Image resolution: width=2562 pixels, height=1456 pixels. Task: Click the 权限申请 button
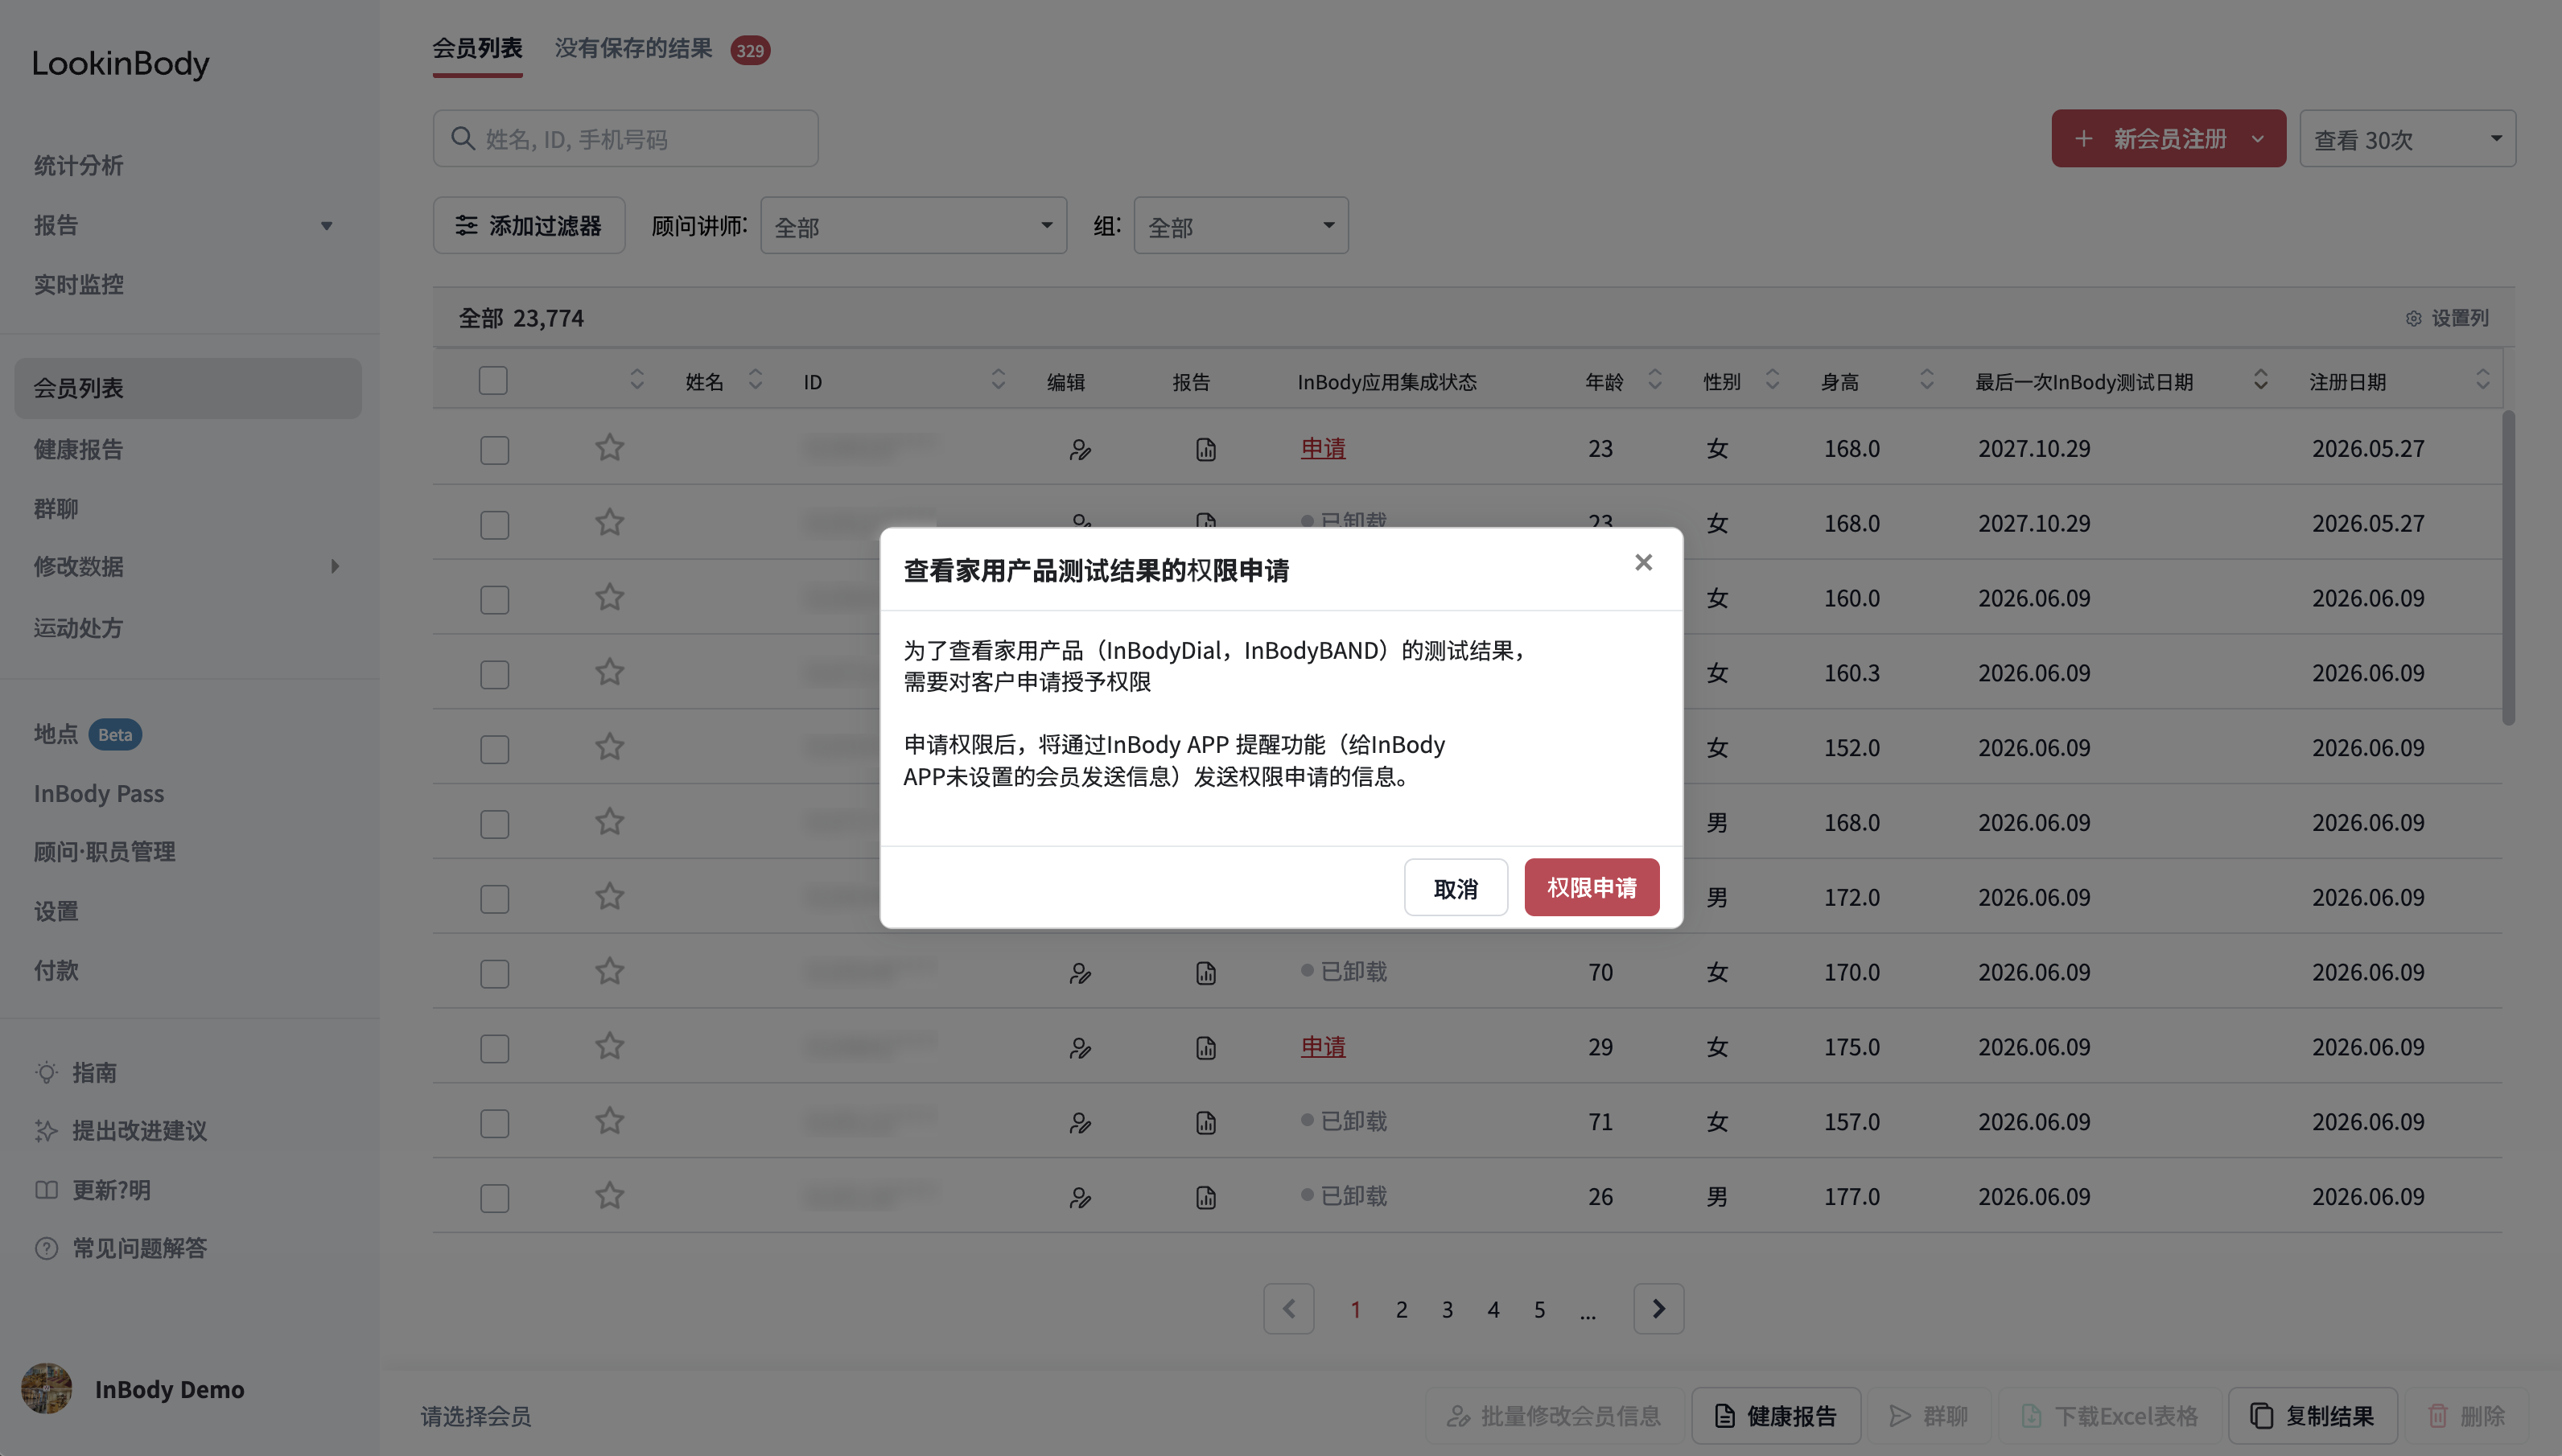point(1591,887)
